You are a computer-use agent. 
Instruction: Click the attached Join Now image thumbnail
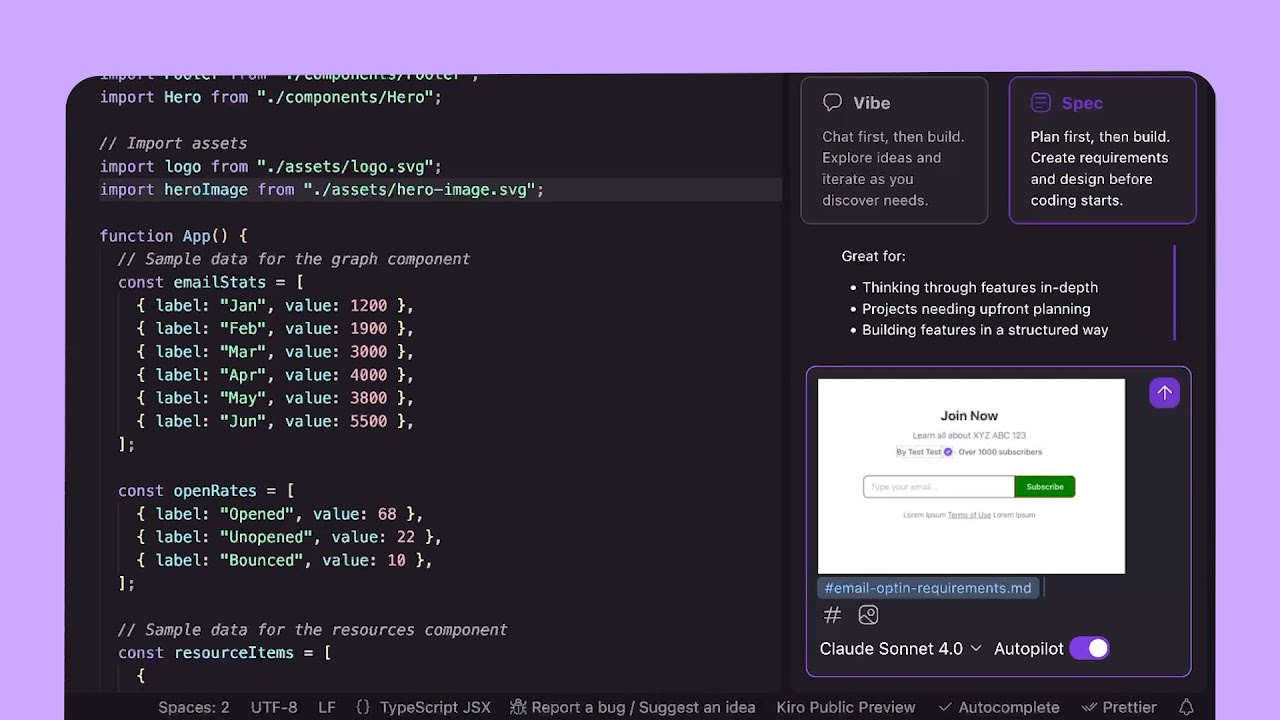coord(971,476)
